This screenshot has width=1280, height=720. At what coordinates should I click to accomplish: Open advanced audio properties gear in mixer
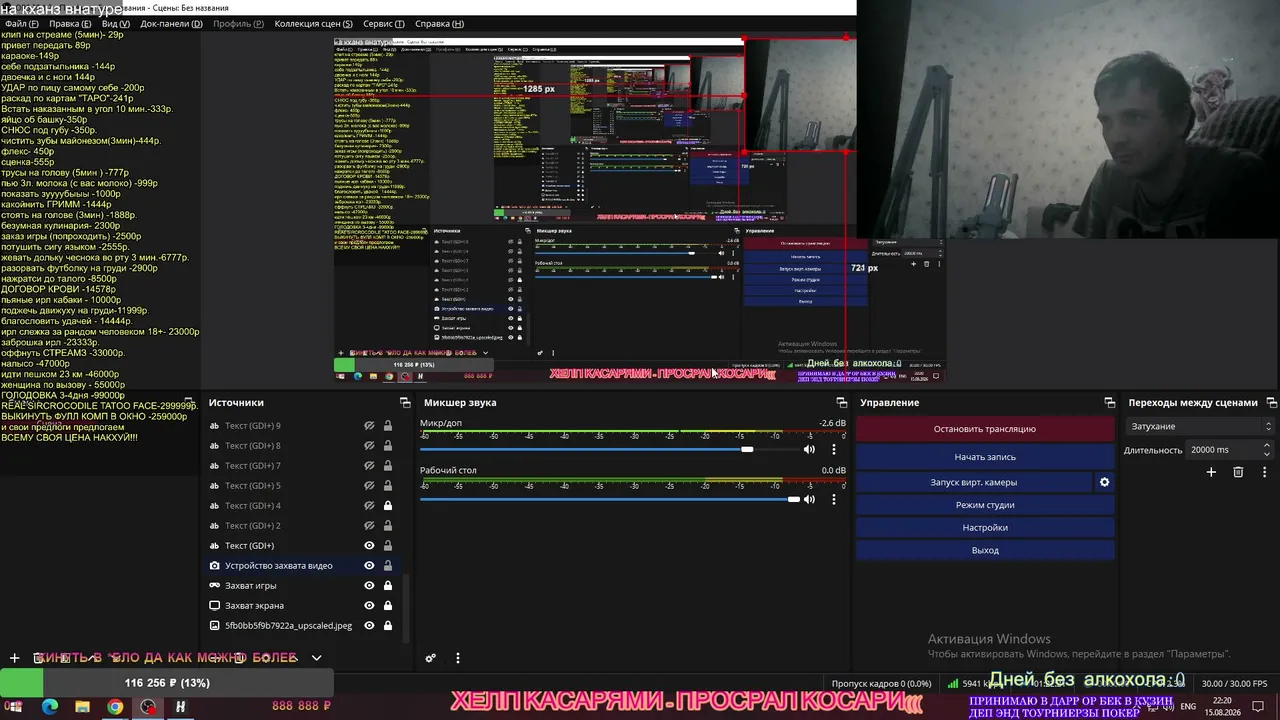[x=430, y=658]
